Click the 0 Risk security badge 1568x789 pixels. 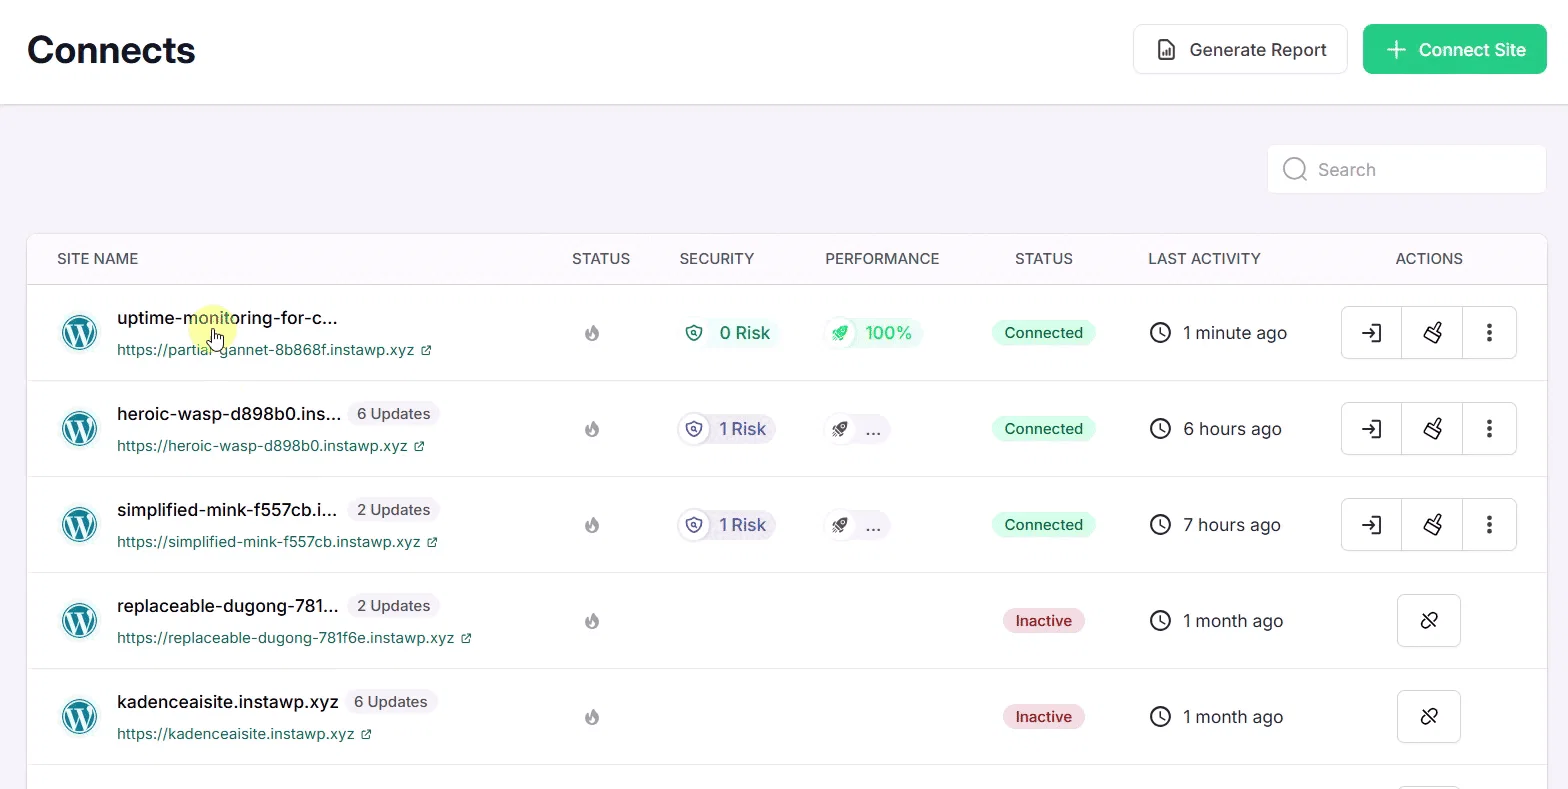tap(727, 333)
